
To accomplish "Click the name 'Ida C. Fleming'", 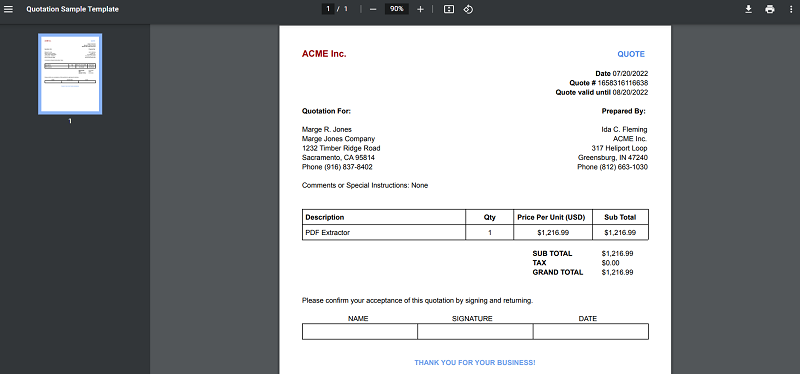I will pos(624,130).
